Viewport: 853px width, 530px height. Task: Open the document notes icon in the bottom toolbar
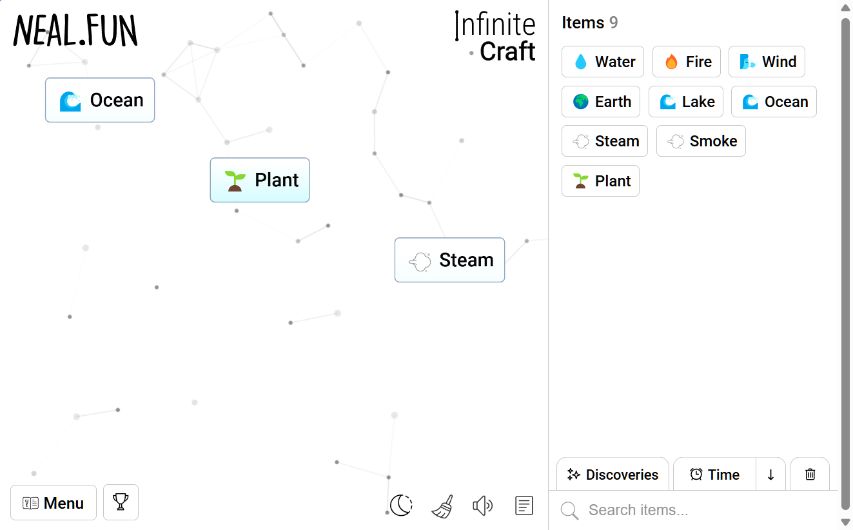[523, 506]
